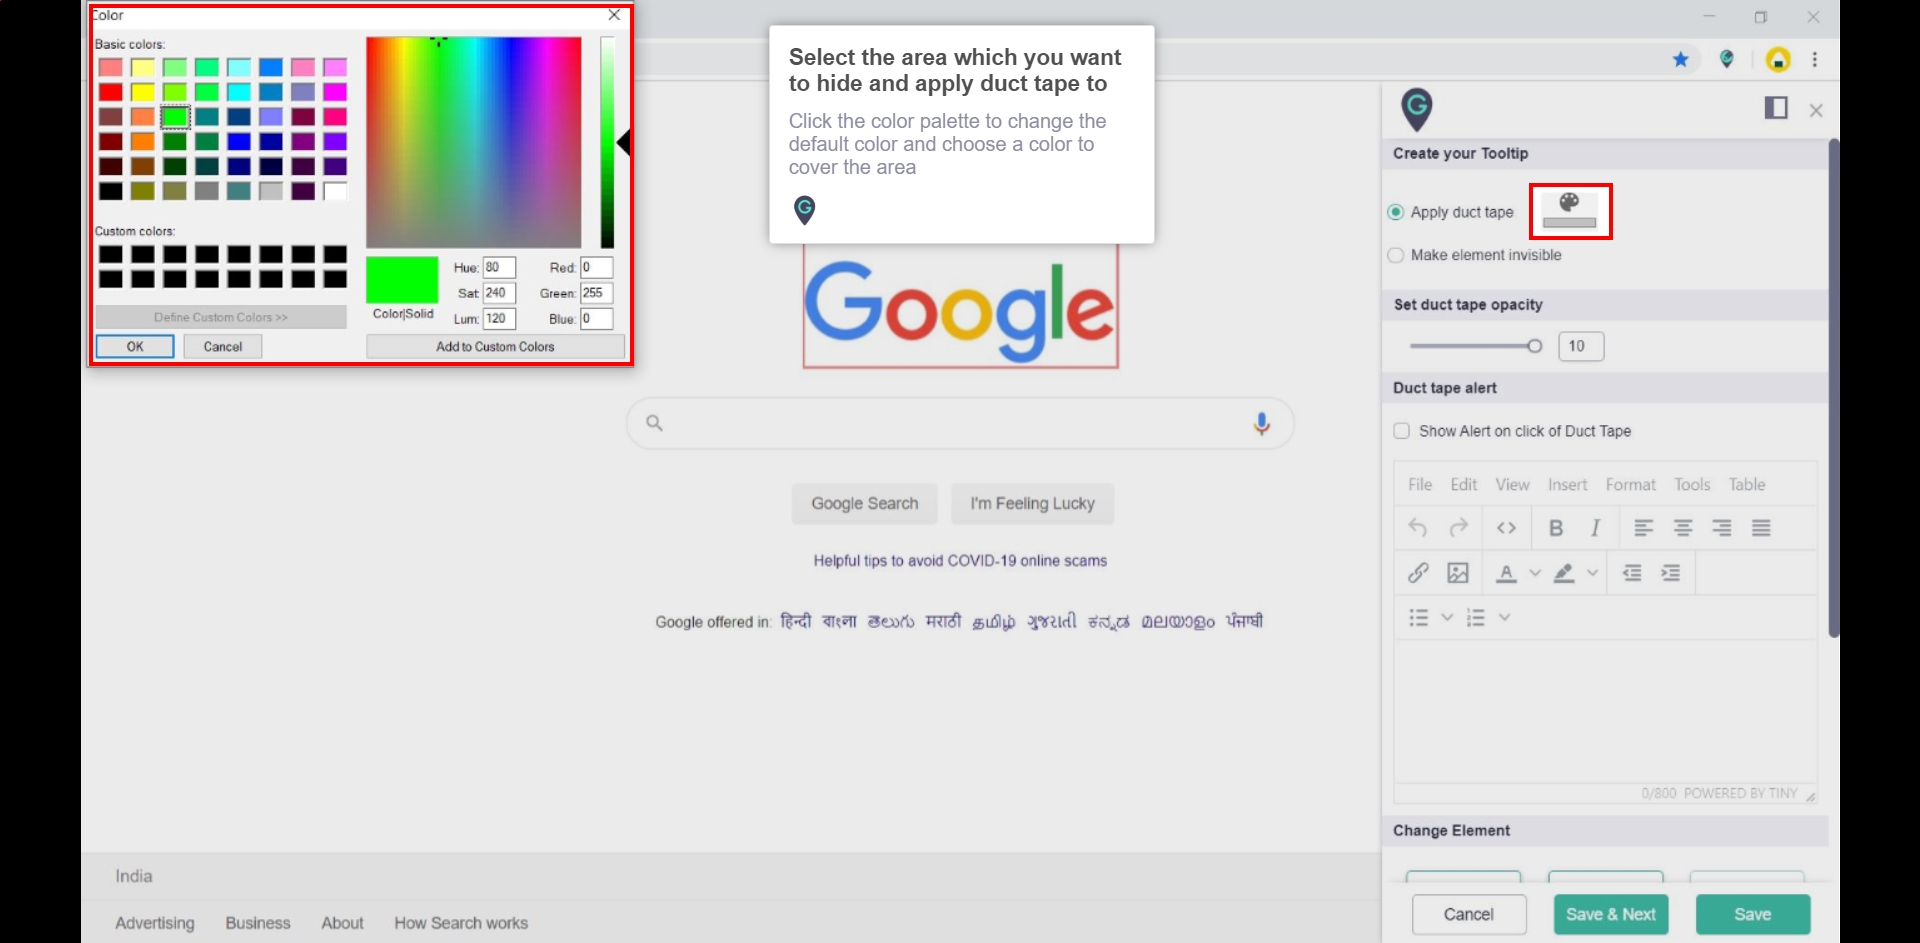1920x943 pixels.
Task: Open the duct tape color palette
Action: click(1569, 211)
